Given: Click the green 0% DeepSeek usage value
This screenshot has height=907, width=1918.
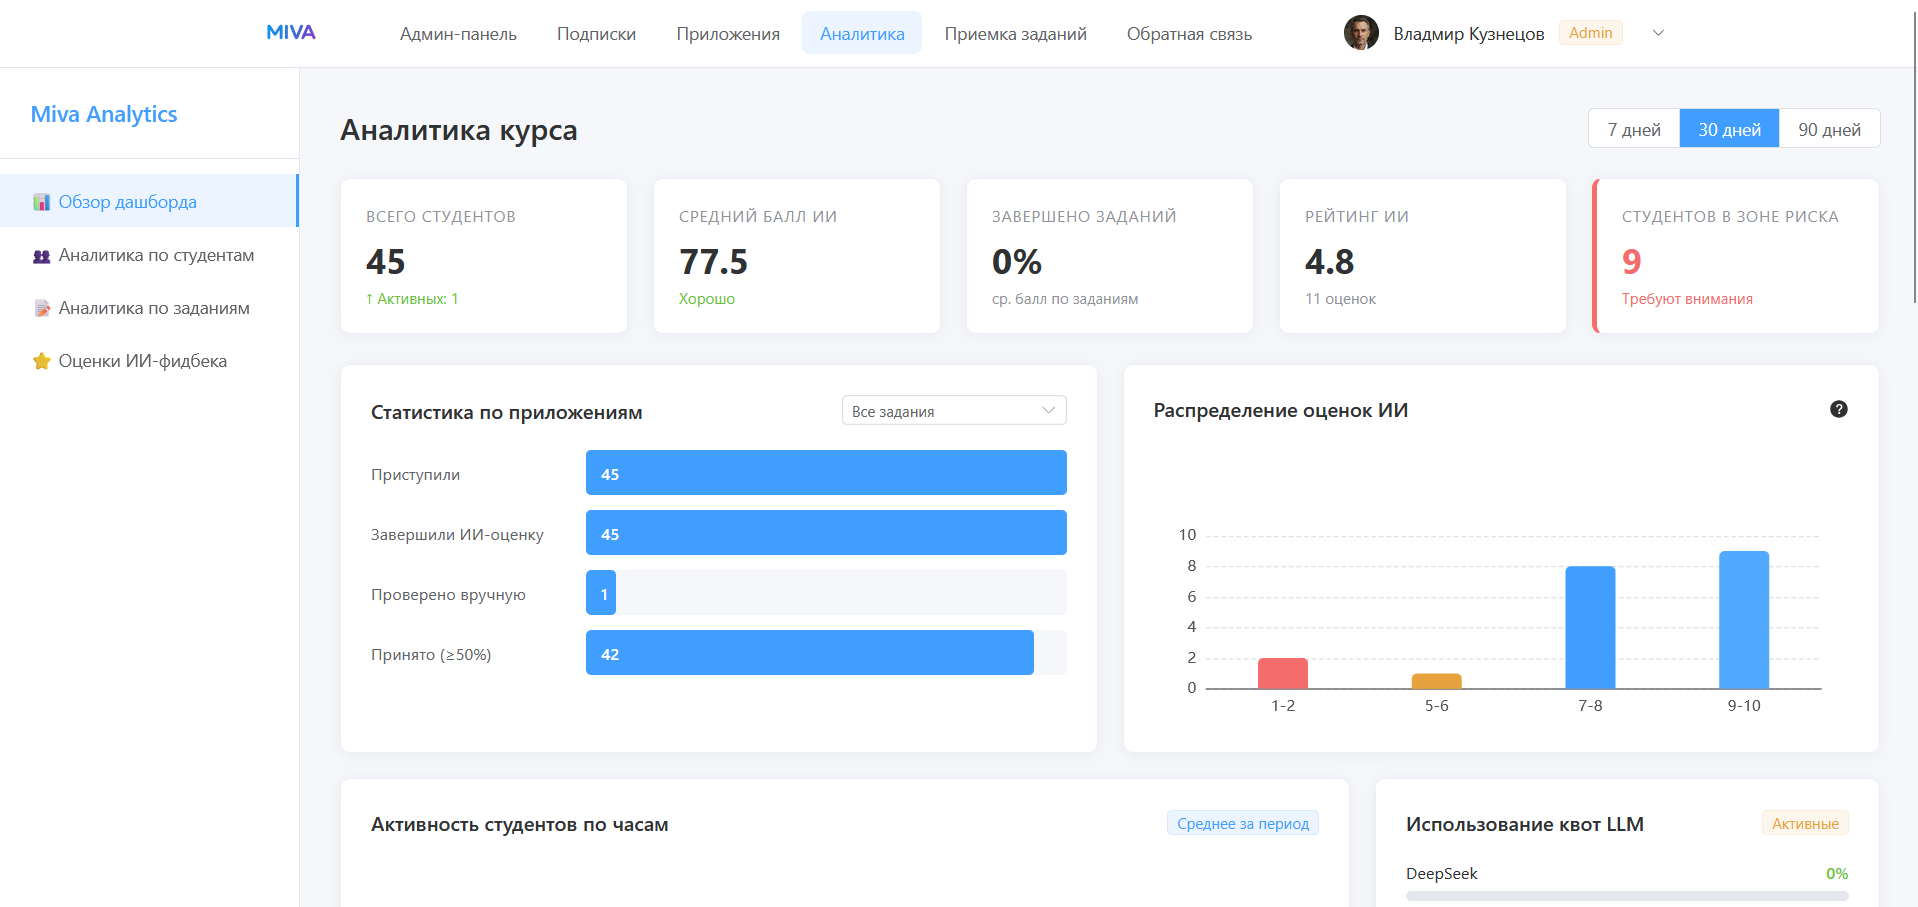Looking at the screenshot, I should click(x=1837, y=873).
